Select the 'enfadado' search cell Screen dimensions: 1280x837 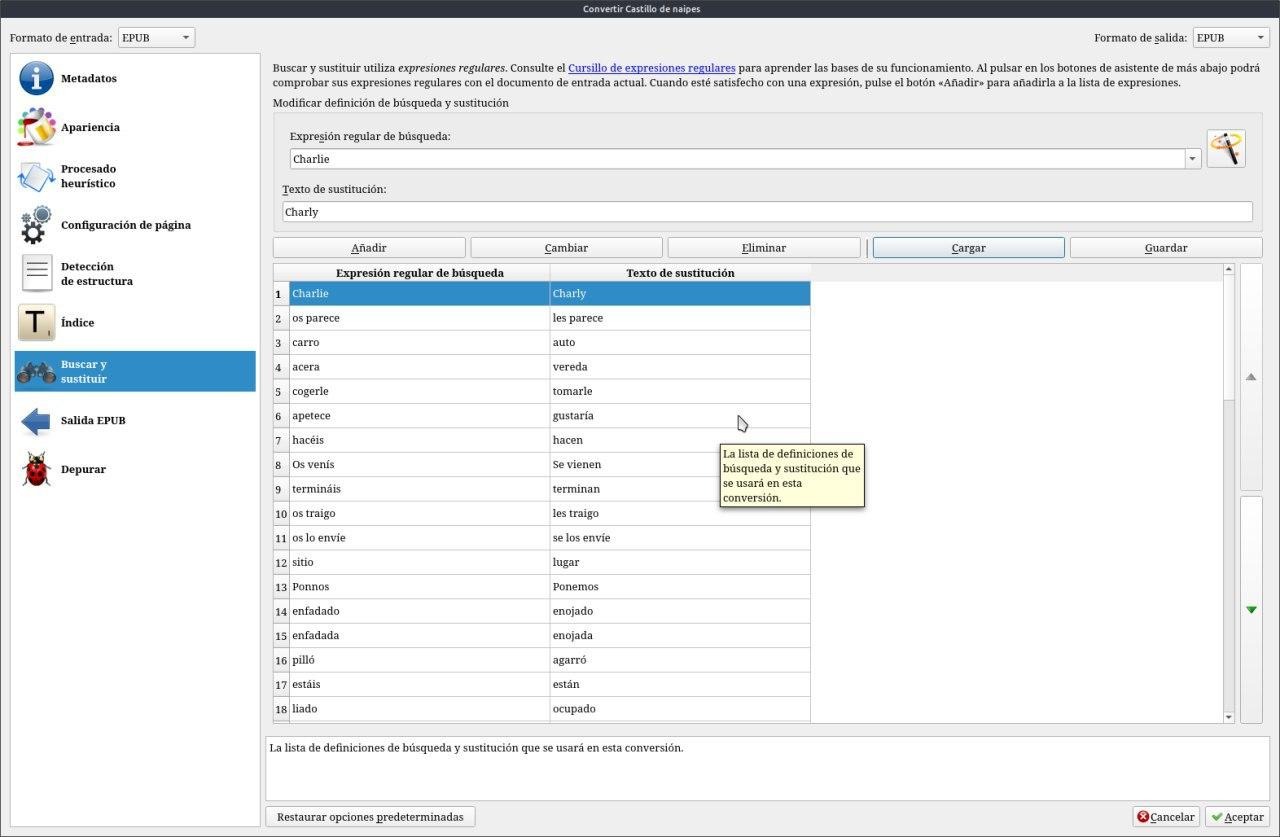tap(419, 612)
